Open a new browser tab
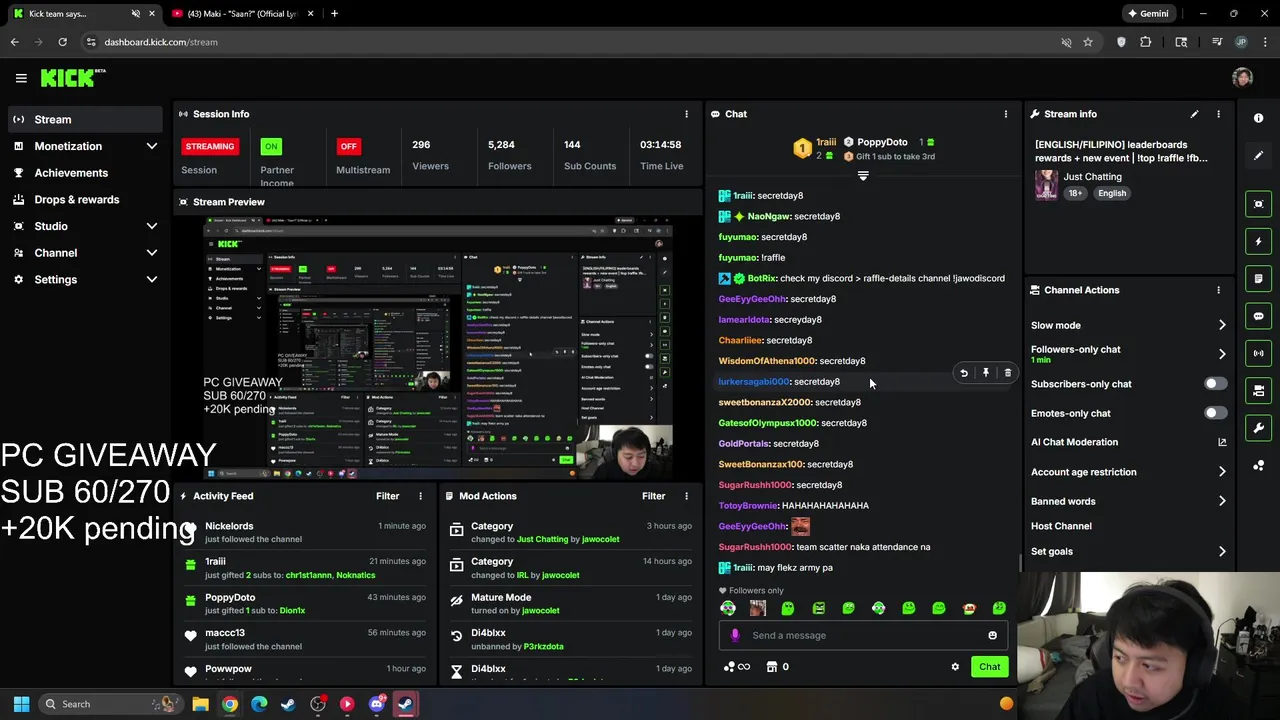Image resolution: width=1280 pixels, height=720 pixels. click(x=334, y=14)
